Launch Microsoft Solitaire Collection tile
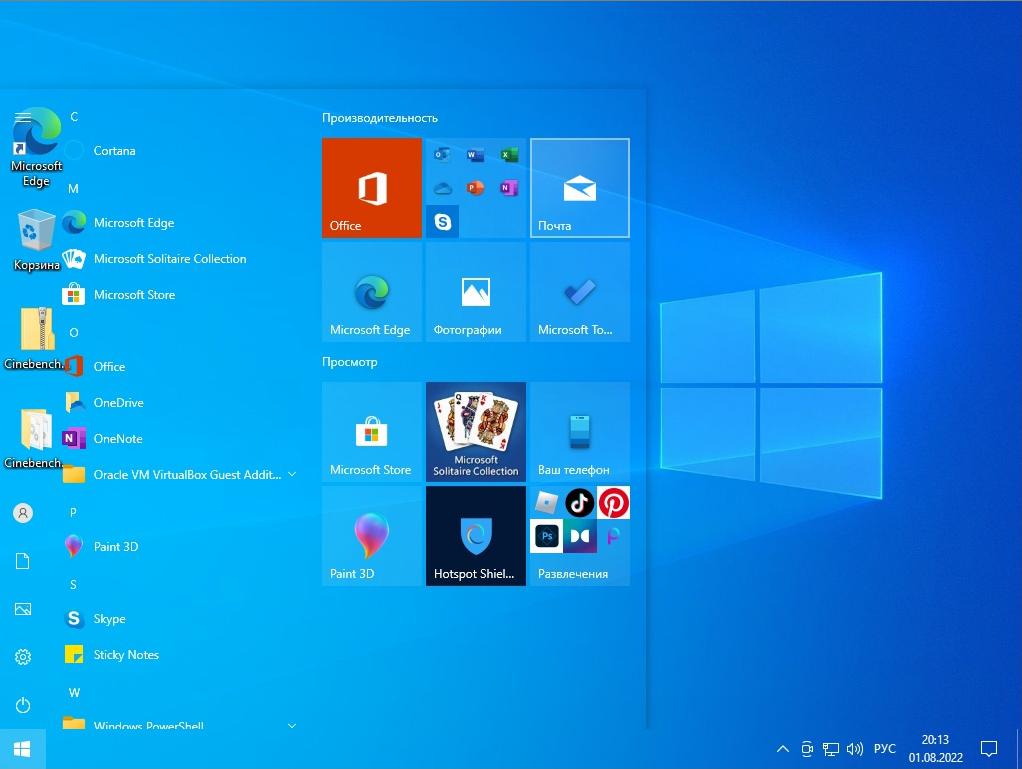 coord(476,432)
